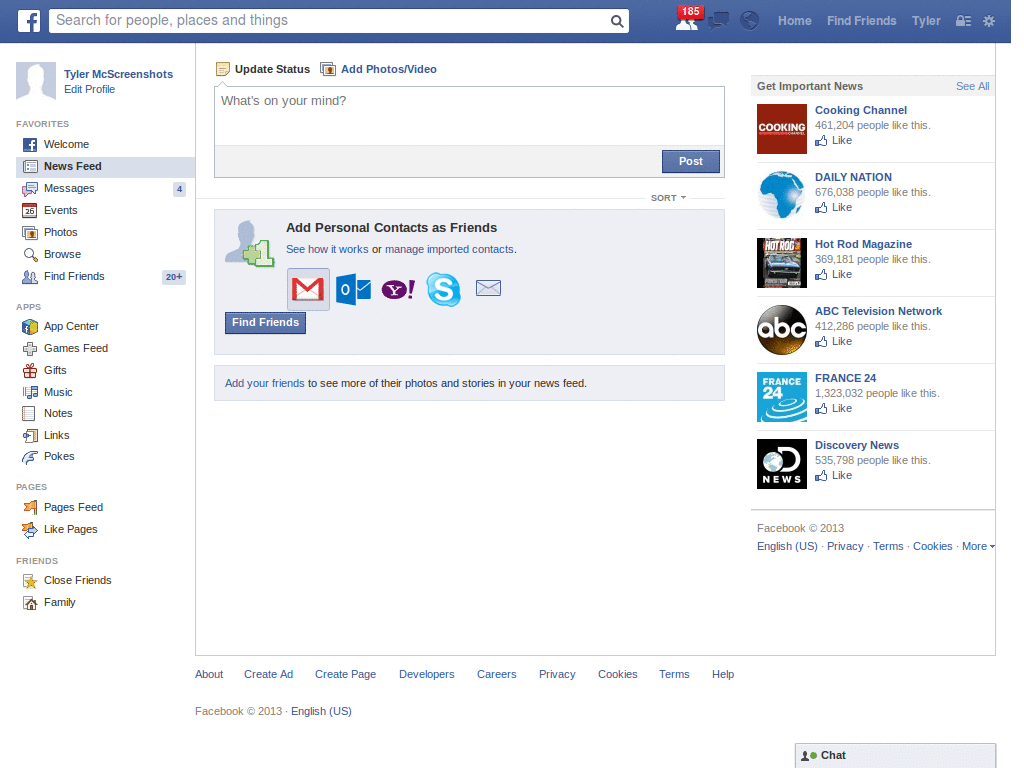The image size is (1024, 768).
Task: Select Gmail contact import icon
Action: tap(308, 289)
